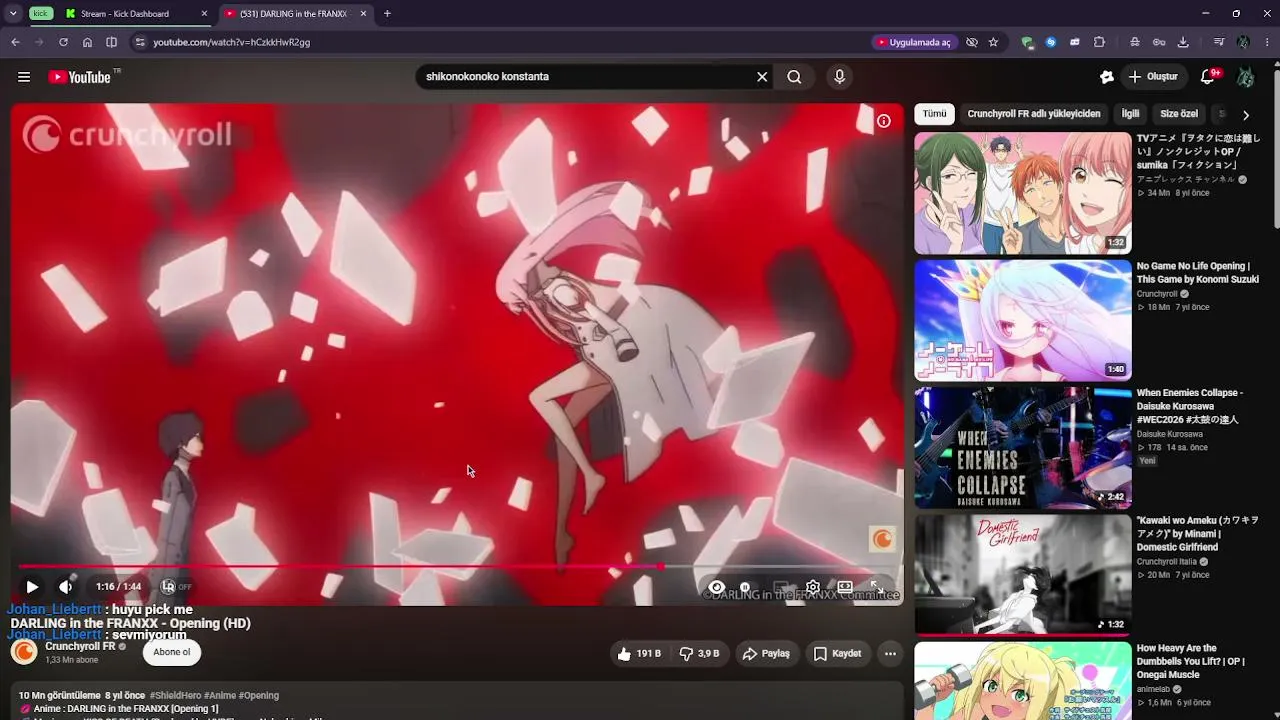This screenshot has width=1280, height=720.
Task: Open the Shazam extension icon
Action: pos(1050,42)
